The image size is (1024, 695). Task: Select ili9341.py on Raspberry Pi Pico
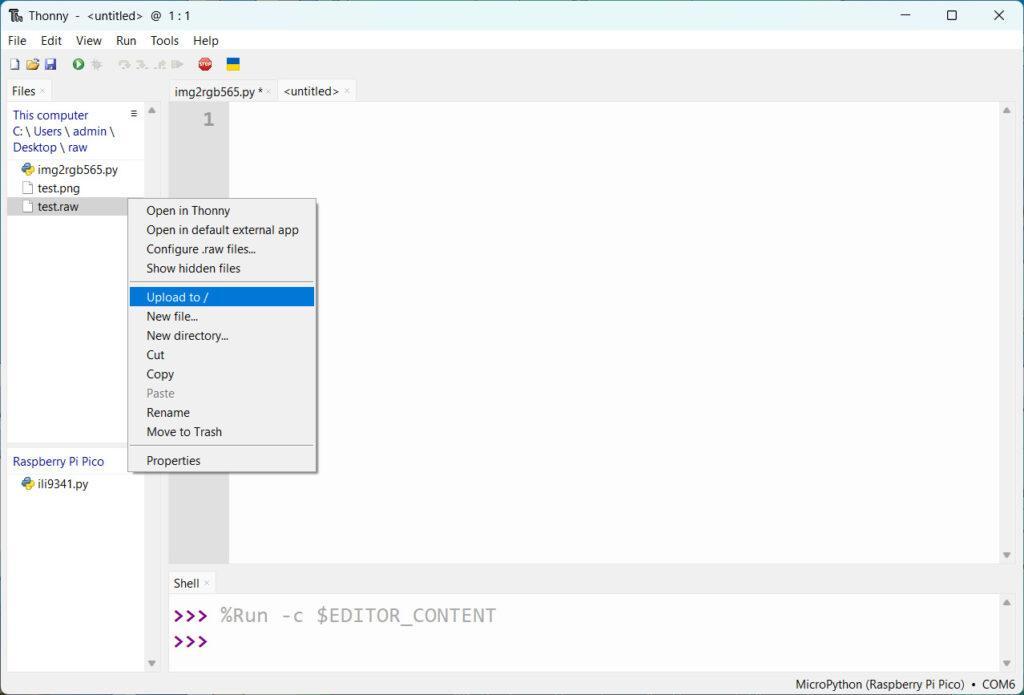[x=62, y=484]
